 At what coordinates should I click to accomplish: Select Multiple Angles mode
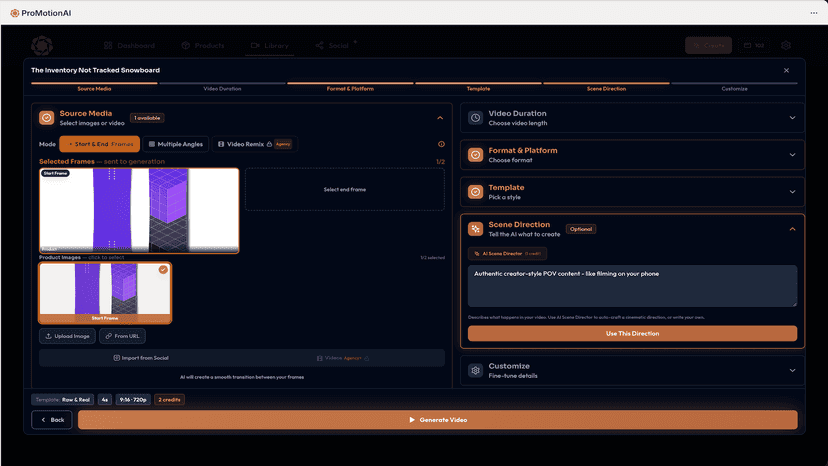176,144
